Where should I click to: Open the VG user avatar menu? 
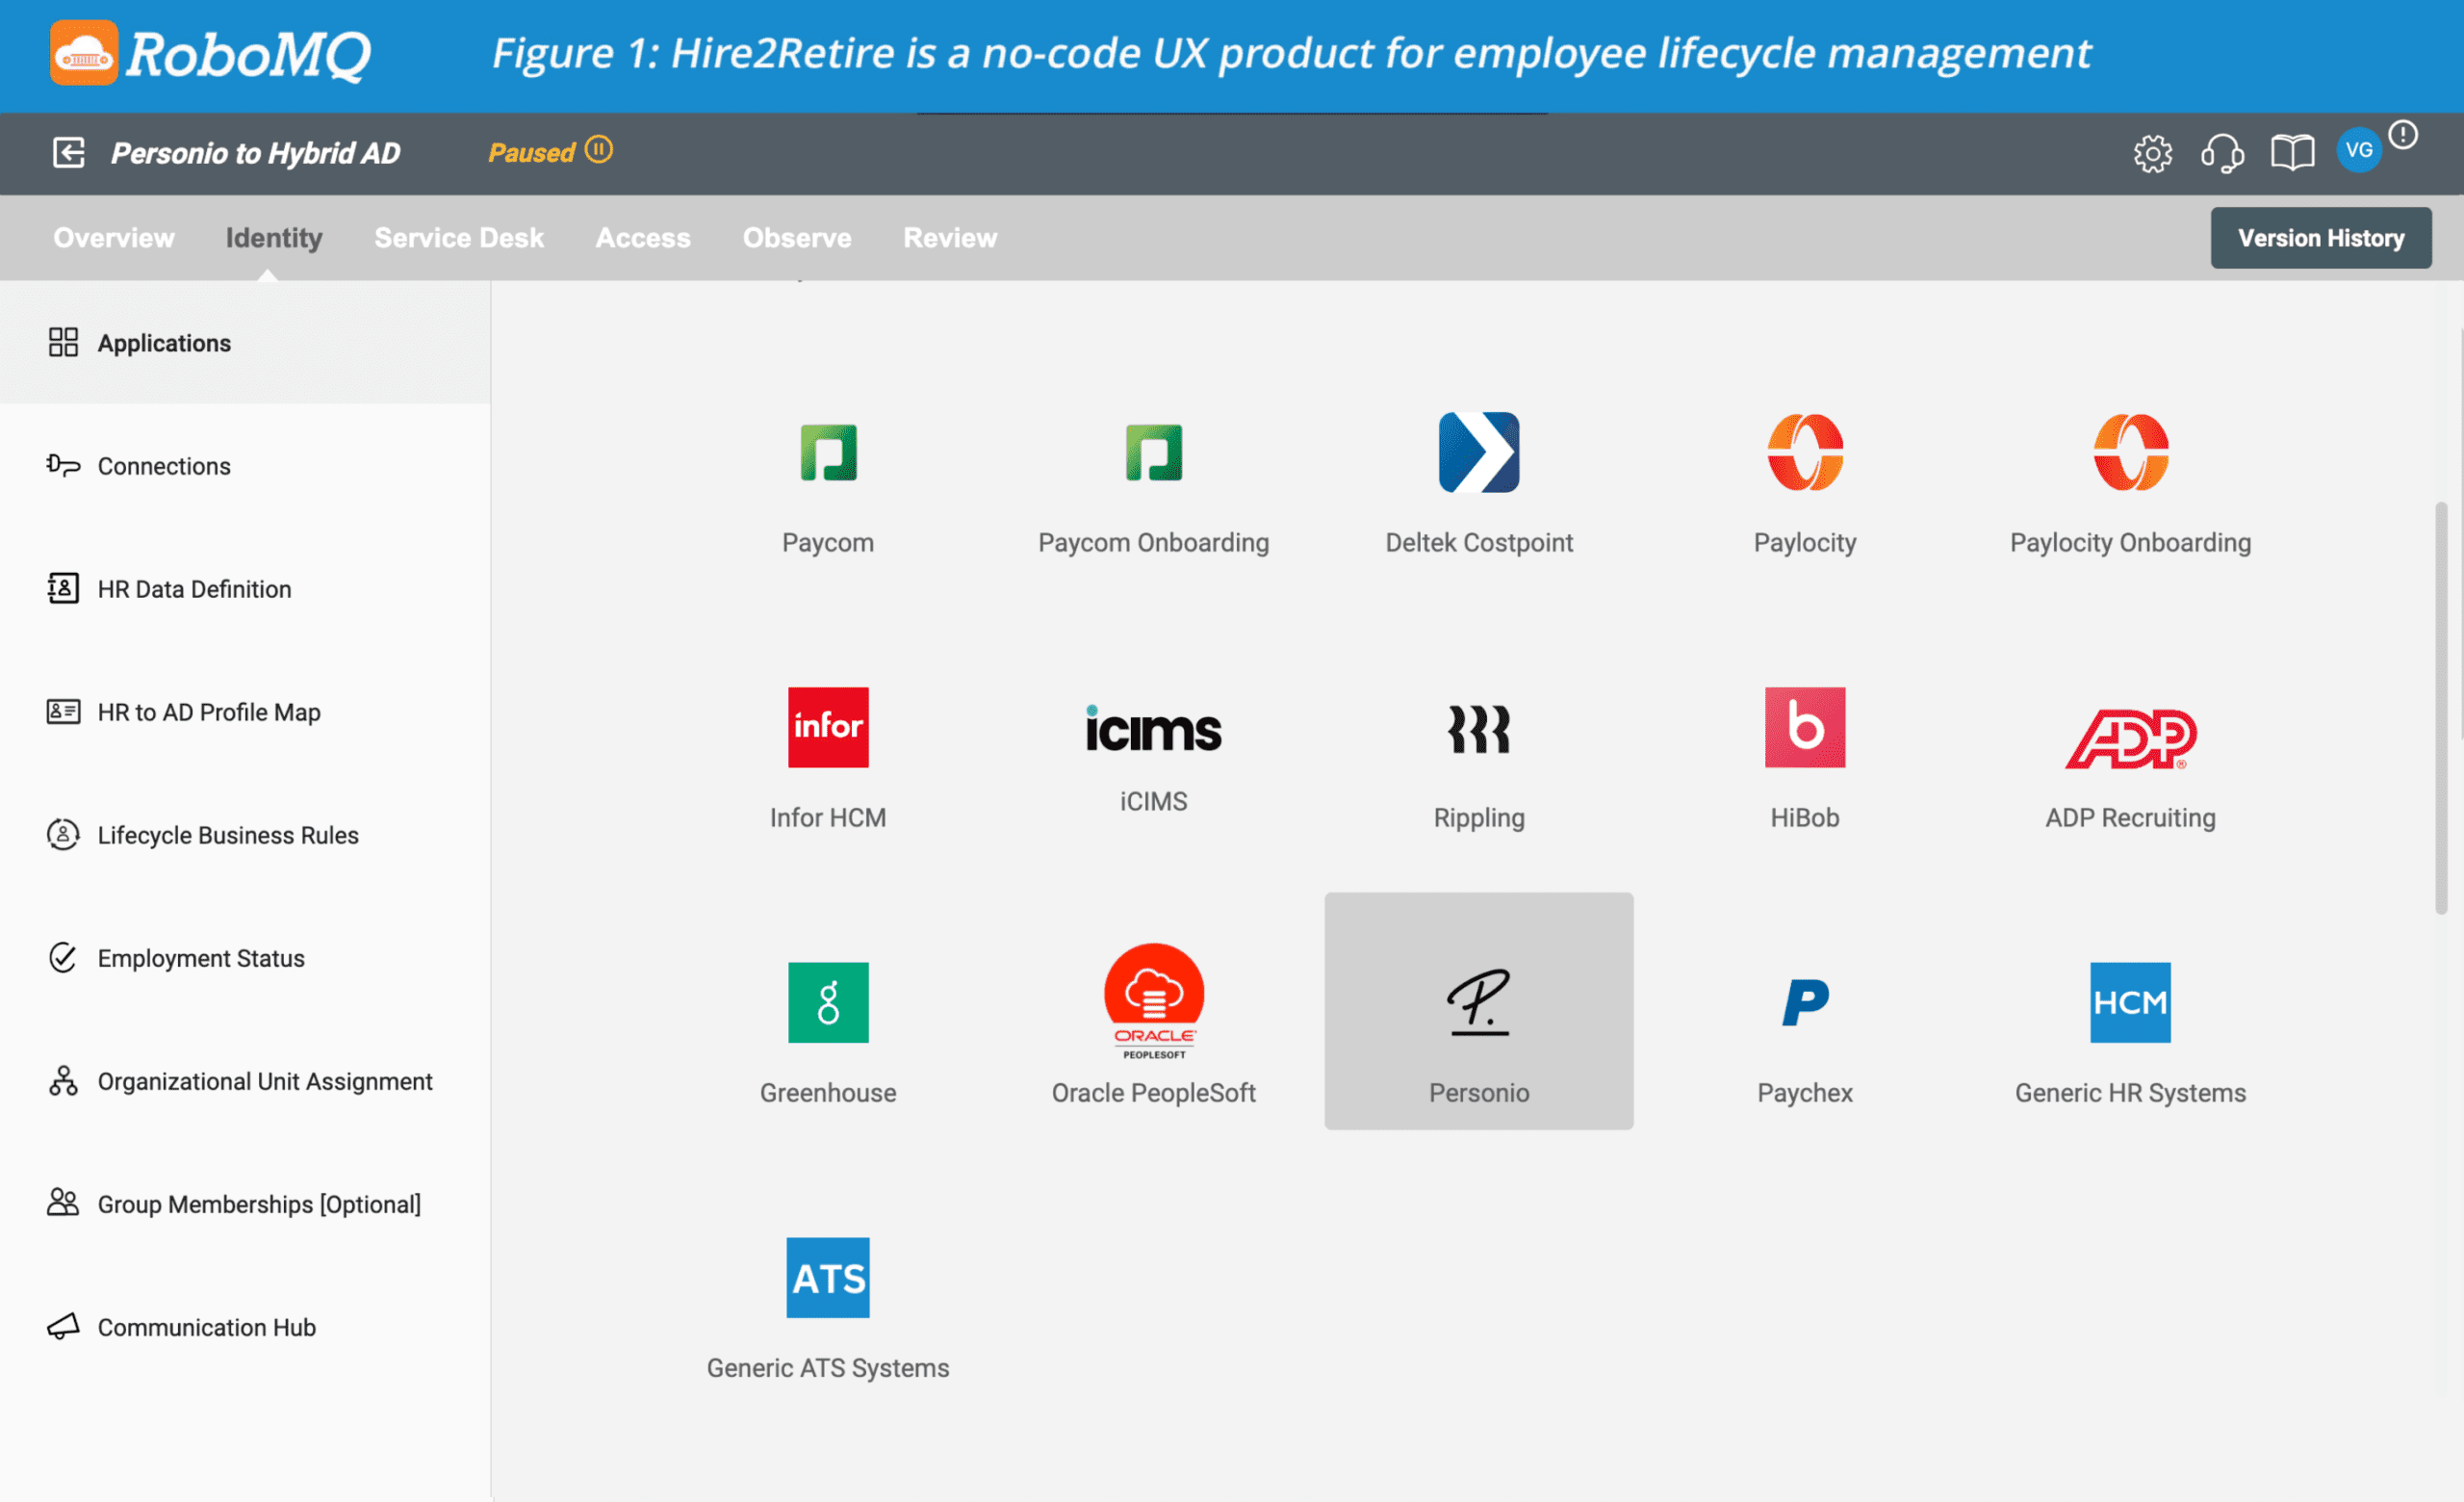(2358, 151)
